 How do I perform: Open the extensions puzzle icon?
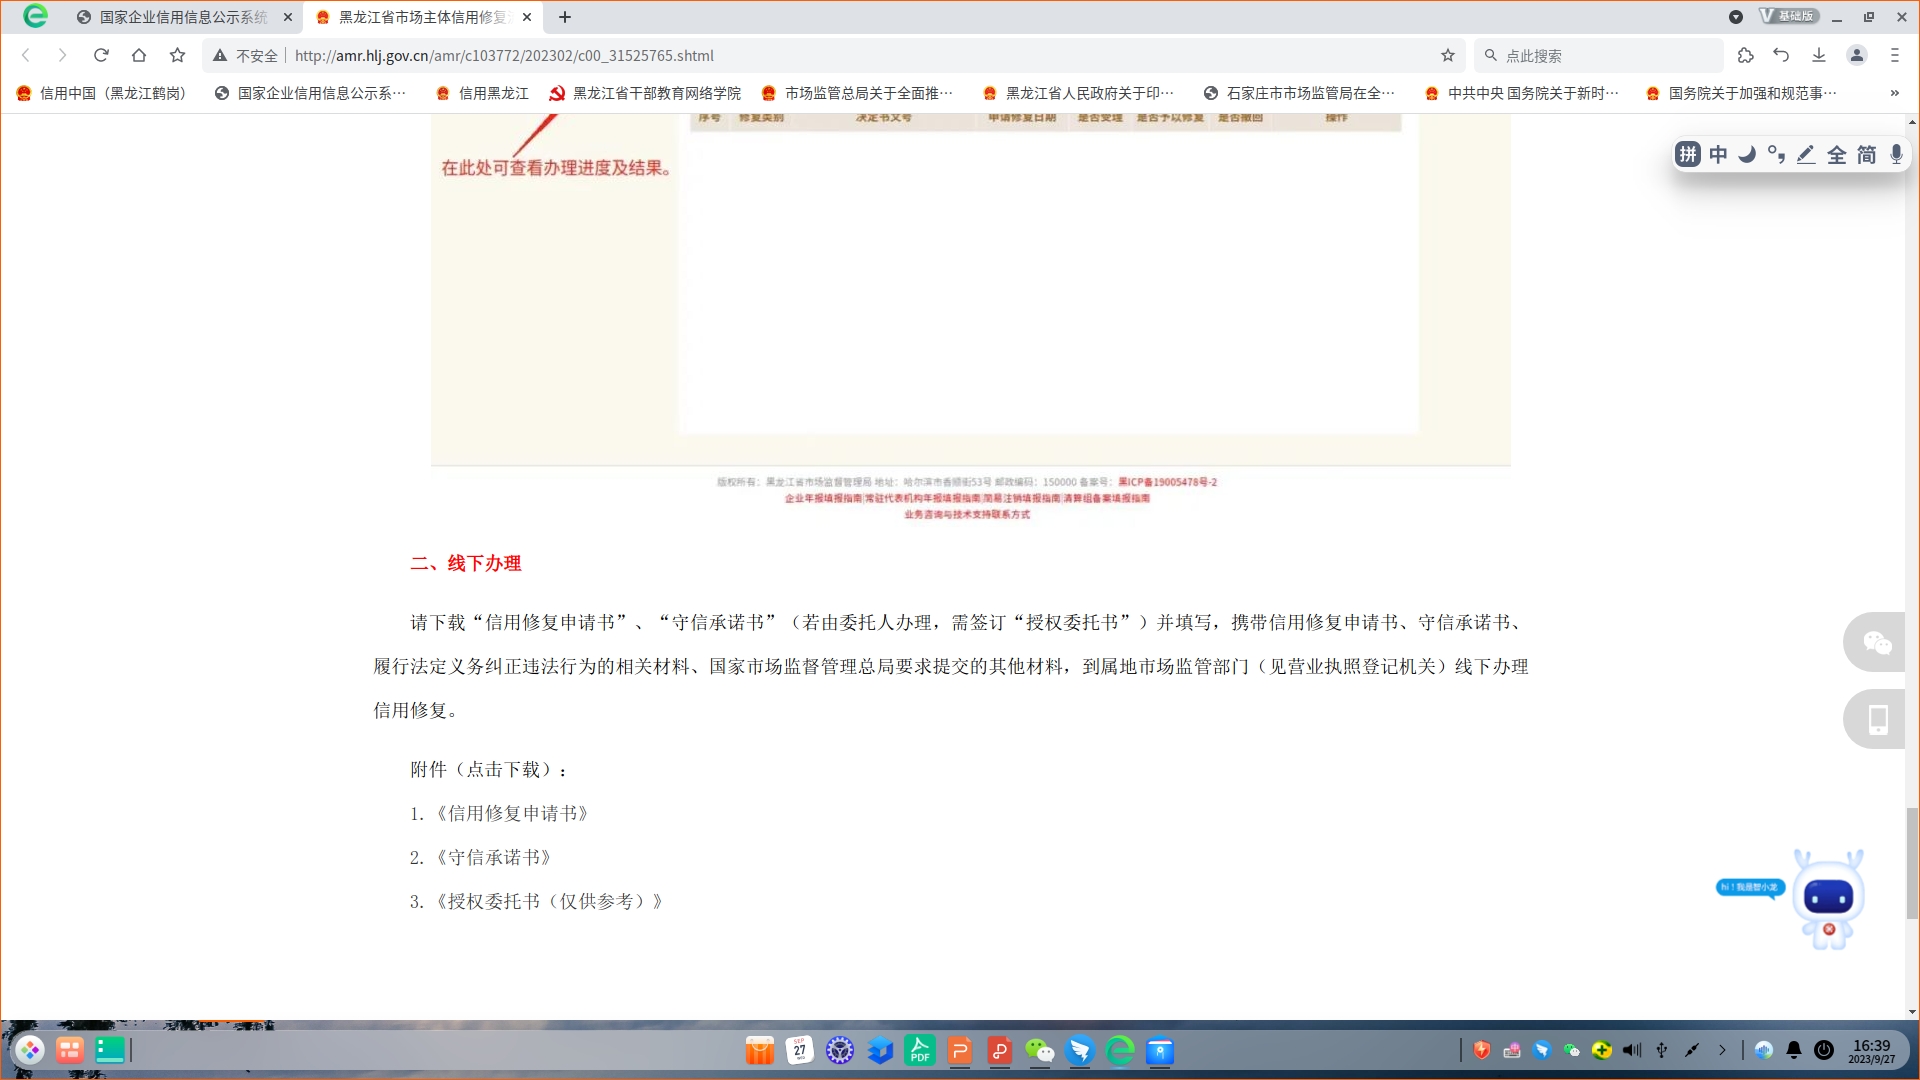1745,55
